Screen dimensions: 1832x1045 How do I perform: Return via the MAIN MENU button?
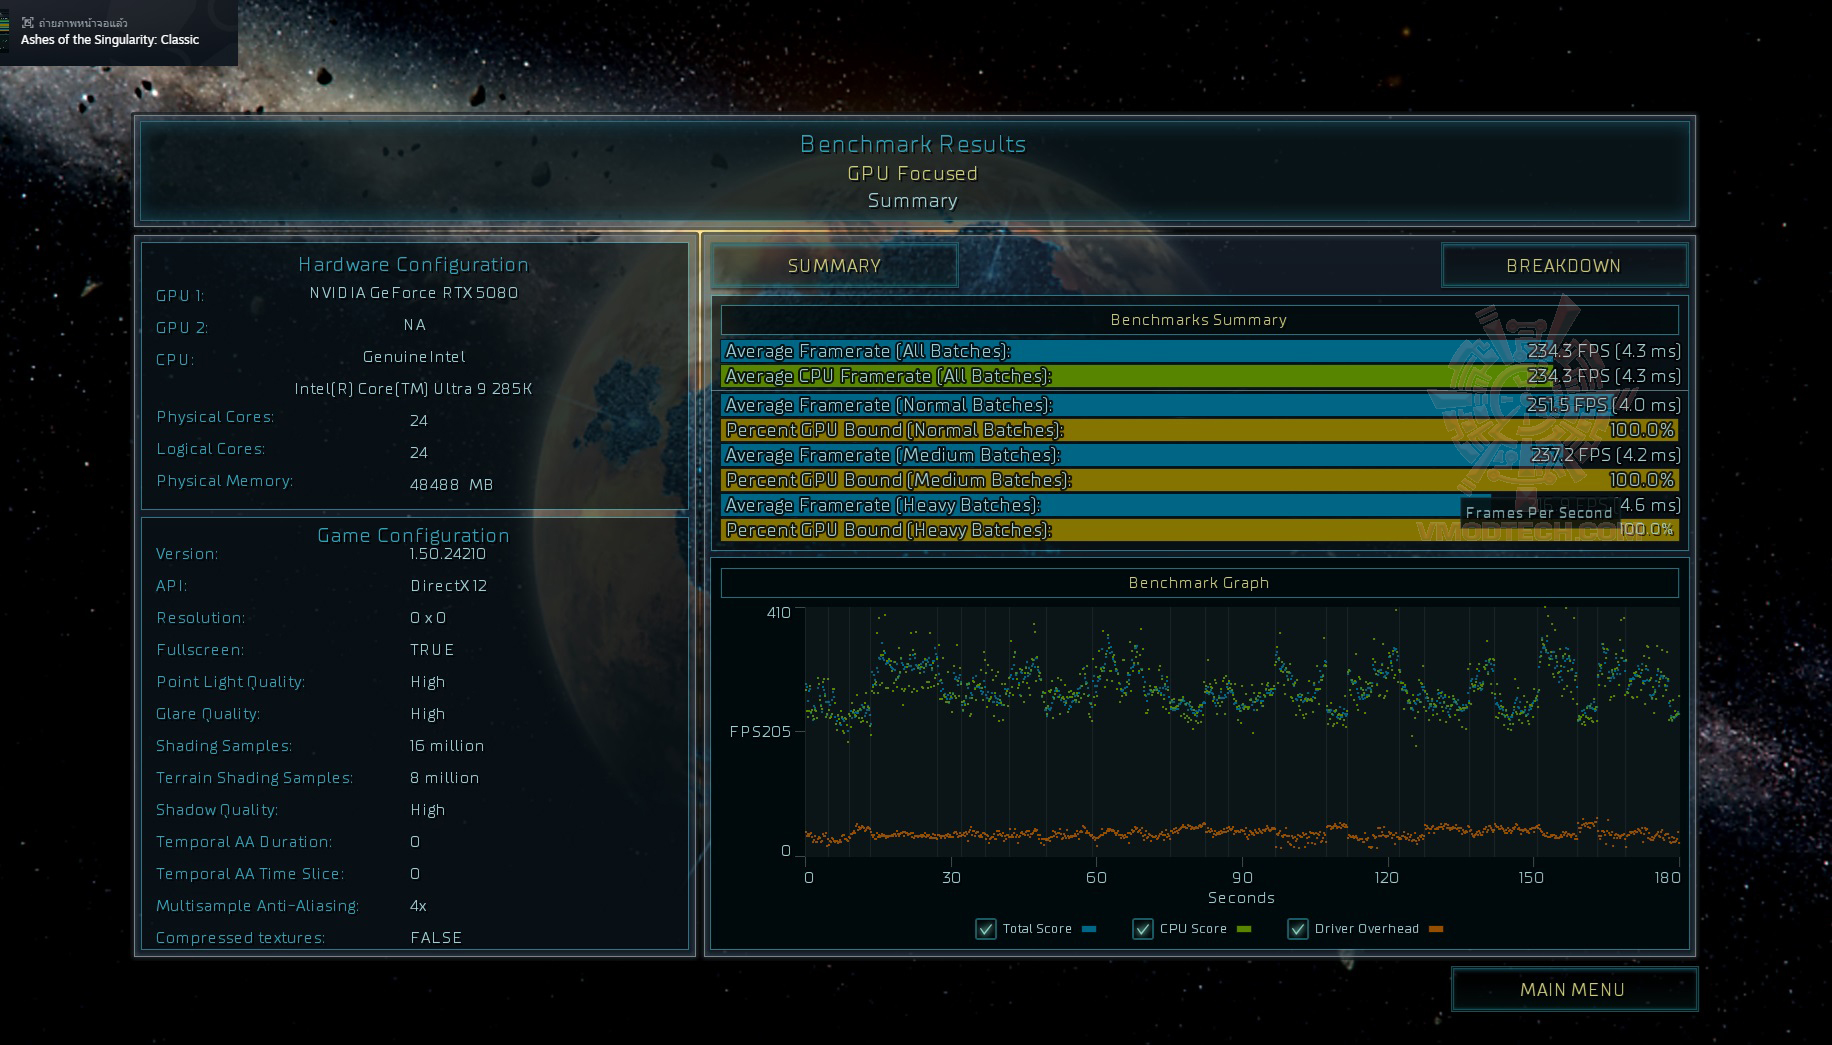point(1573,989)
